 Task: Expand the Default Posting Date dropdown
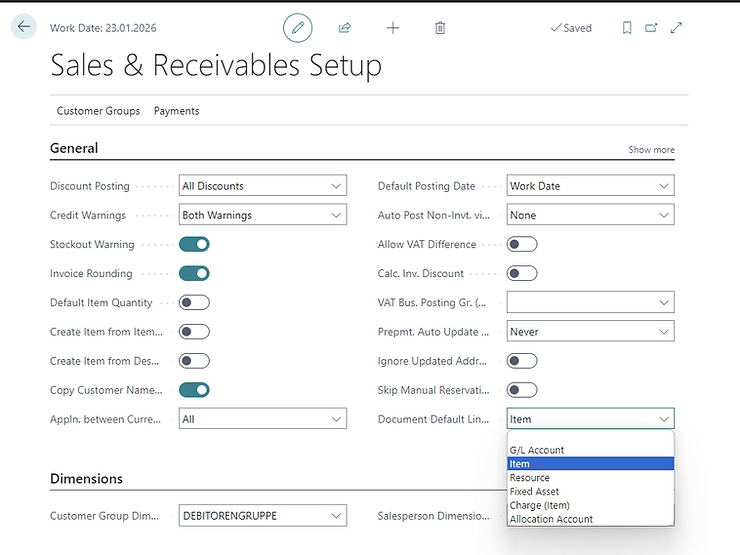coord(590,186)
